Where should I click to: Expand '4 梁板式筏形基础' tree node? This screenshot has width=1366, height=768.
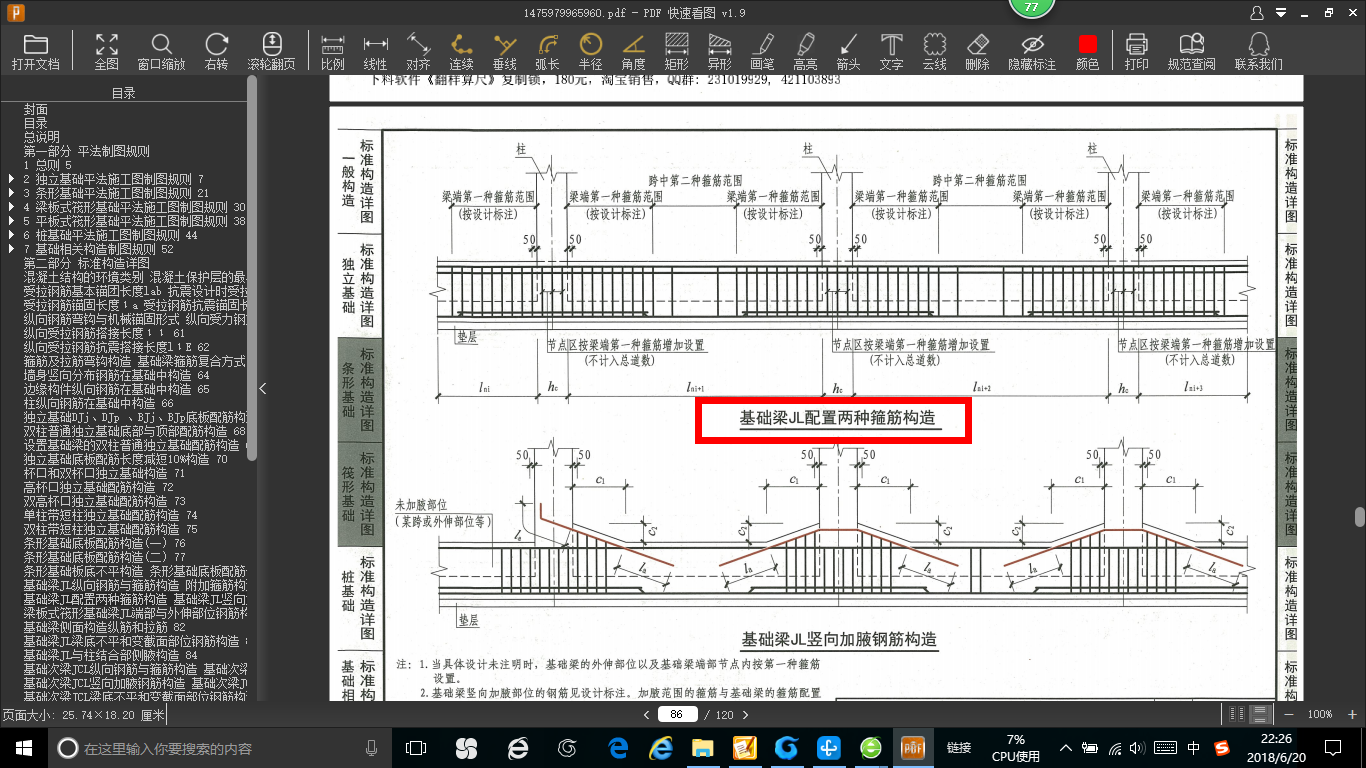[11, 207]
